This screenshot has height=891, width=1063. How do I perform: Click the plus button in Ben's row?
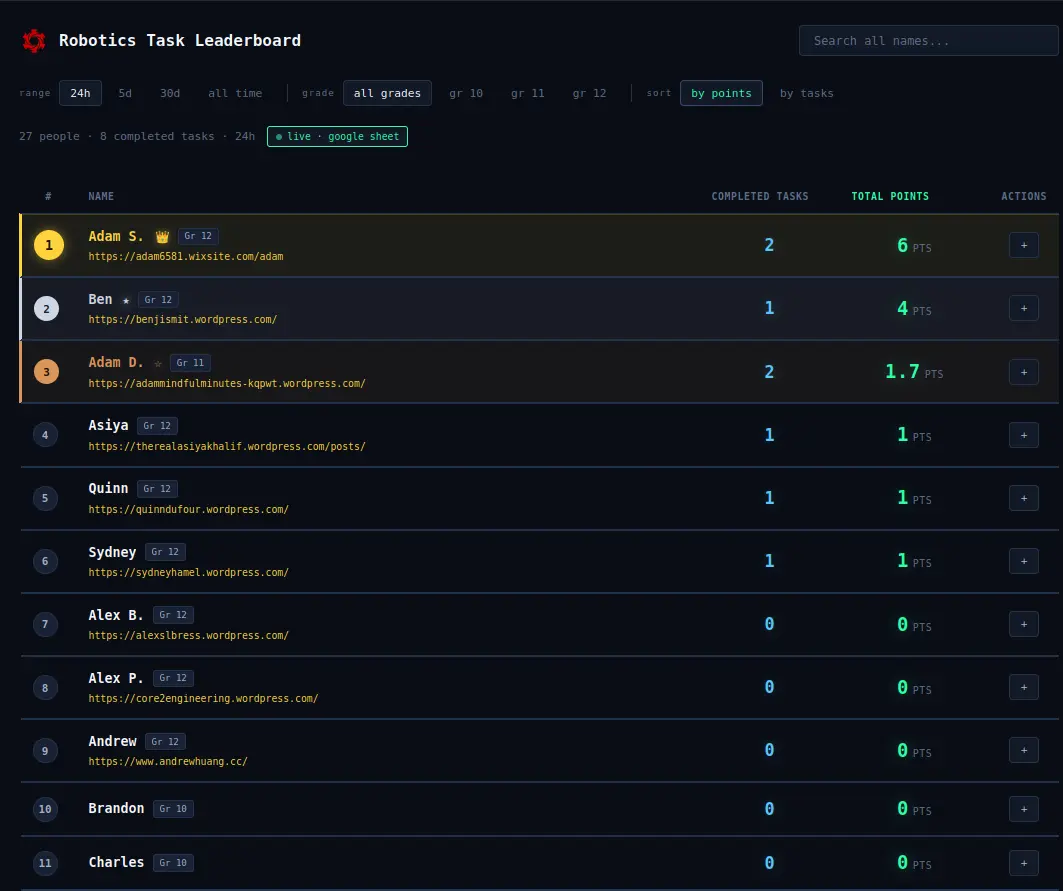(1024, 309)
